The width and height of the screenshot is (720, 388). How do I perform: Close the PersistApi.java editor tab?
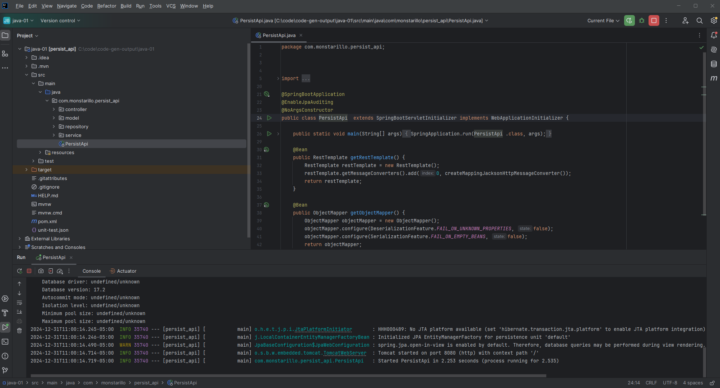tap(301, 35)
